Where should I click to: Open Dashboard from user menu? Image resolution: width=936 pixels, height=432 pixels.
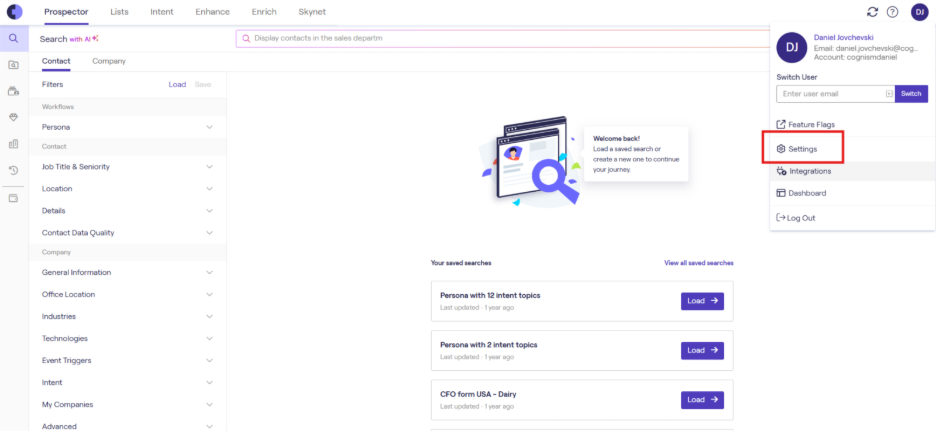pyautogui.click(x=801, y=193)
